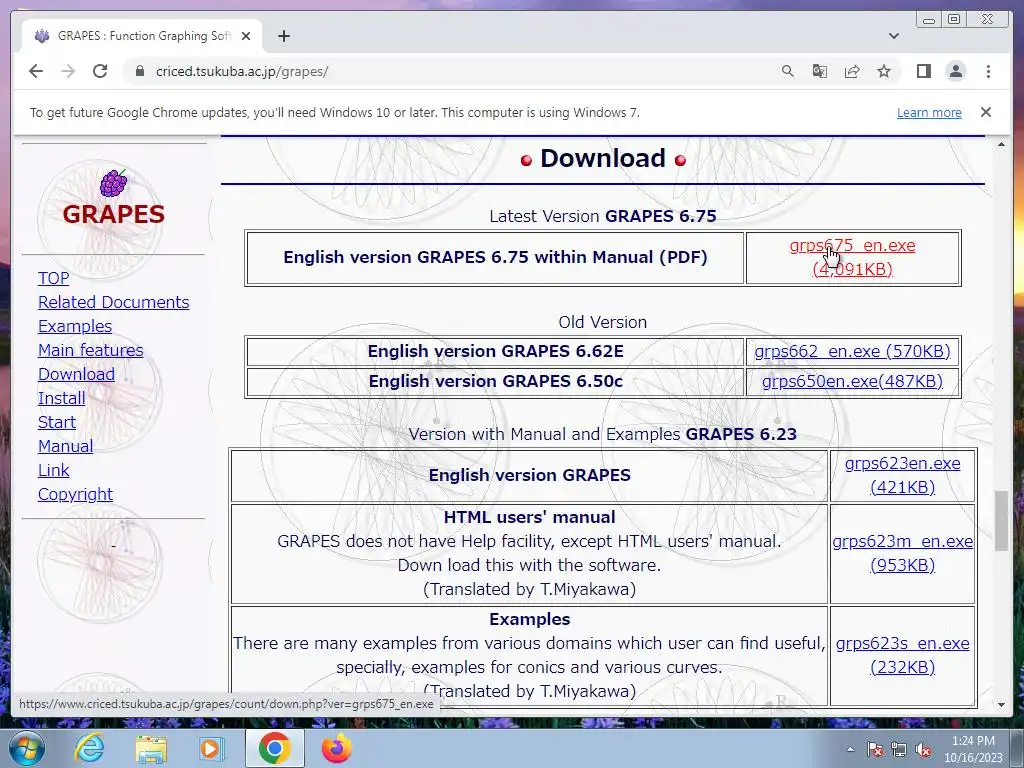Viewport: 1024px width, 768px height.
Task: Open volume tray icon
Action: [923, 750]
